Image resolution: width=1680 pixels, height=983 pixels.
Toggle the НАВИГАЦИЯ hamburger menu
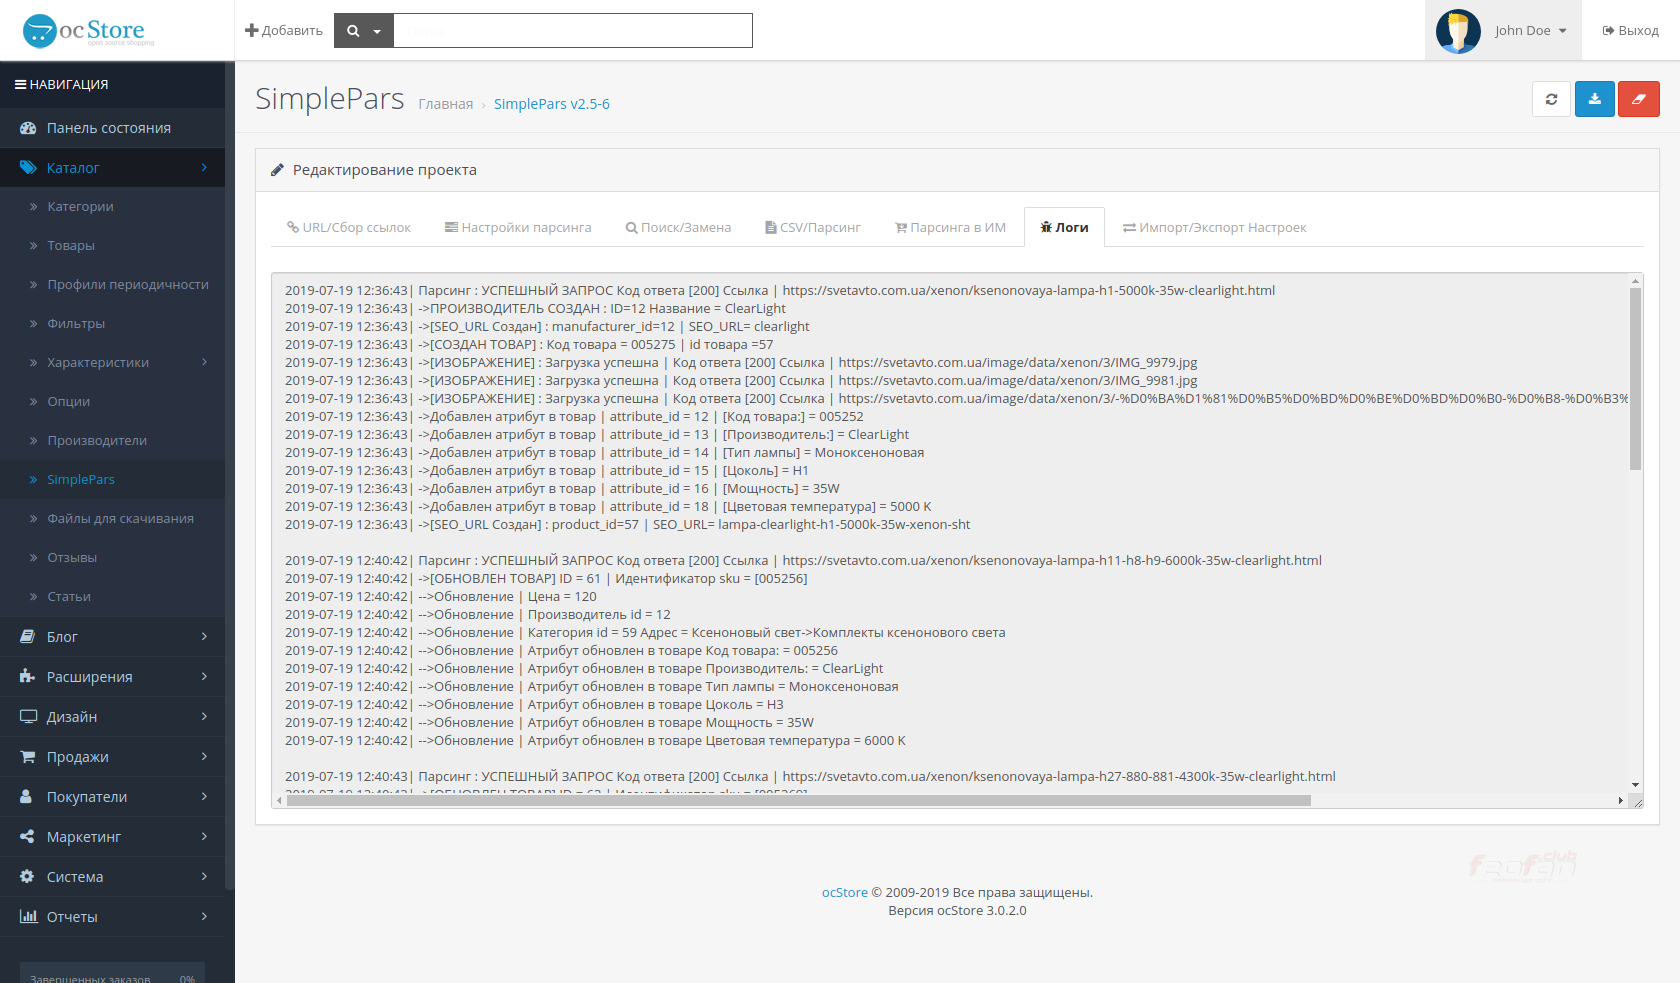click(61, 85)
